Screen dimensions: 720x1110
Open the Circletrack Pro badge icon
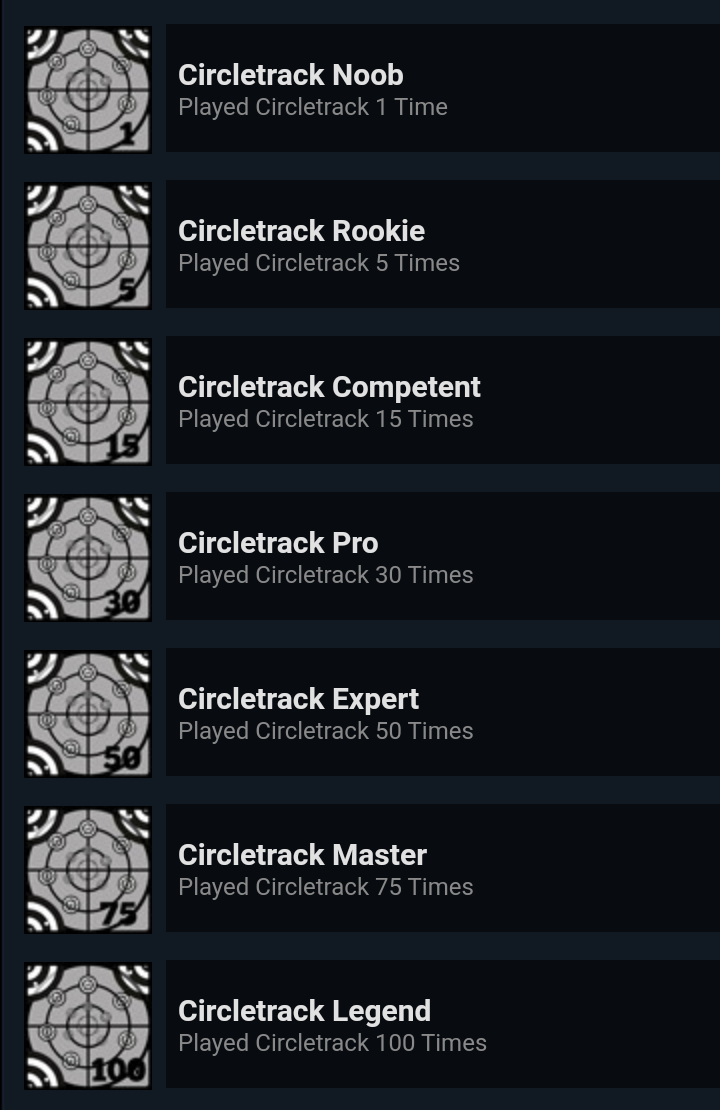coord(88,558)
